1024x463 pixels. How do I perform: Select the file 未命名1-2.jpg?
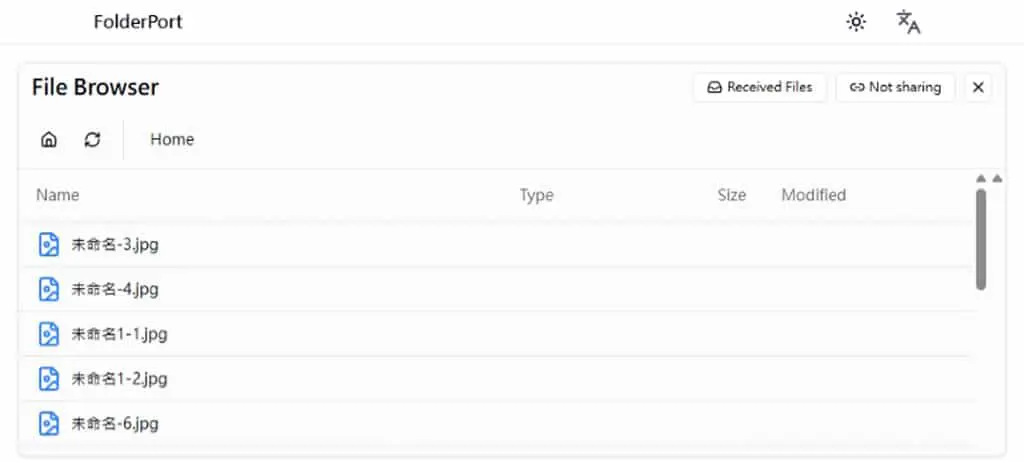tap(498, 379)
